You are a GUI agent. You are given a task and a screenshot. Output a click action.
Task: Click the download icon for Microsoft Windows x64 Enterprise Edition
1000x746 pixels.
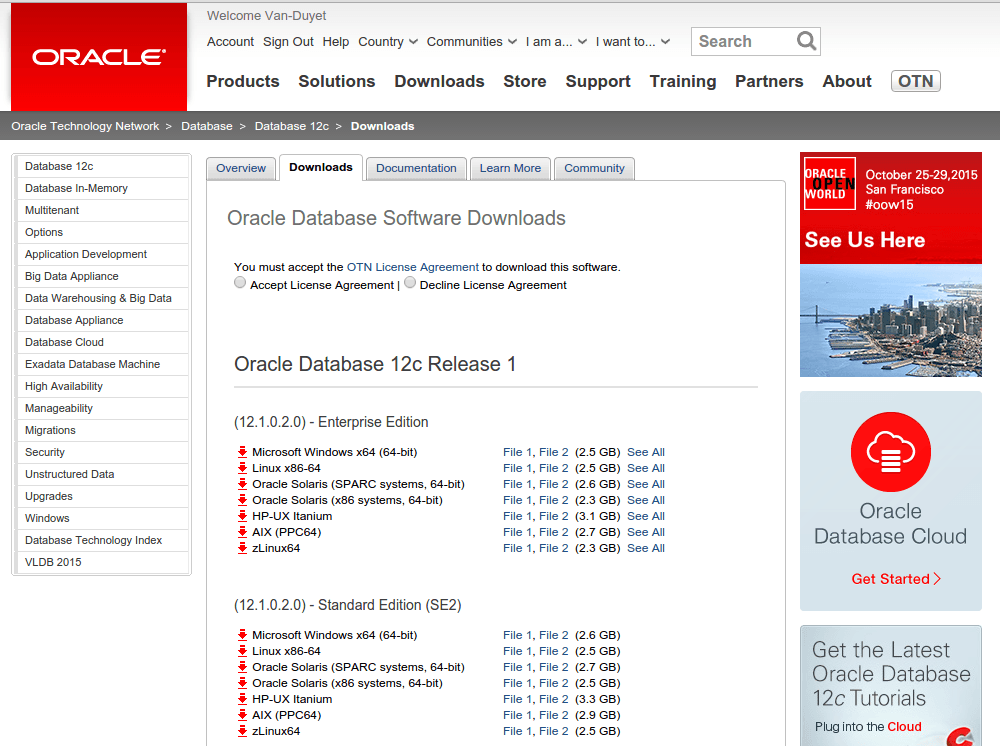(x=241, y=452)
